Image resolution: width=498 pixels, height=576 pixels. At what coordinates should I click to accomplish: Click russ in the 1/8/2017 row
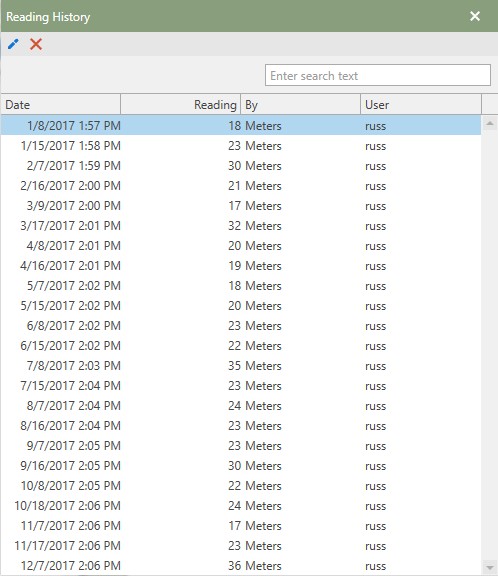click(x=375, y=126)
